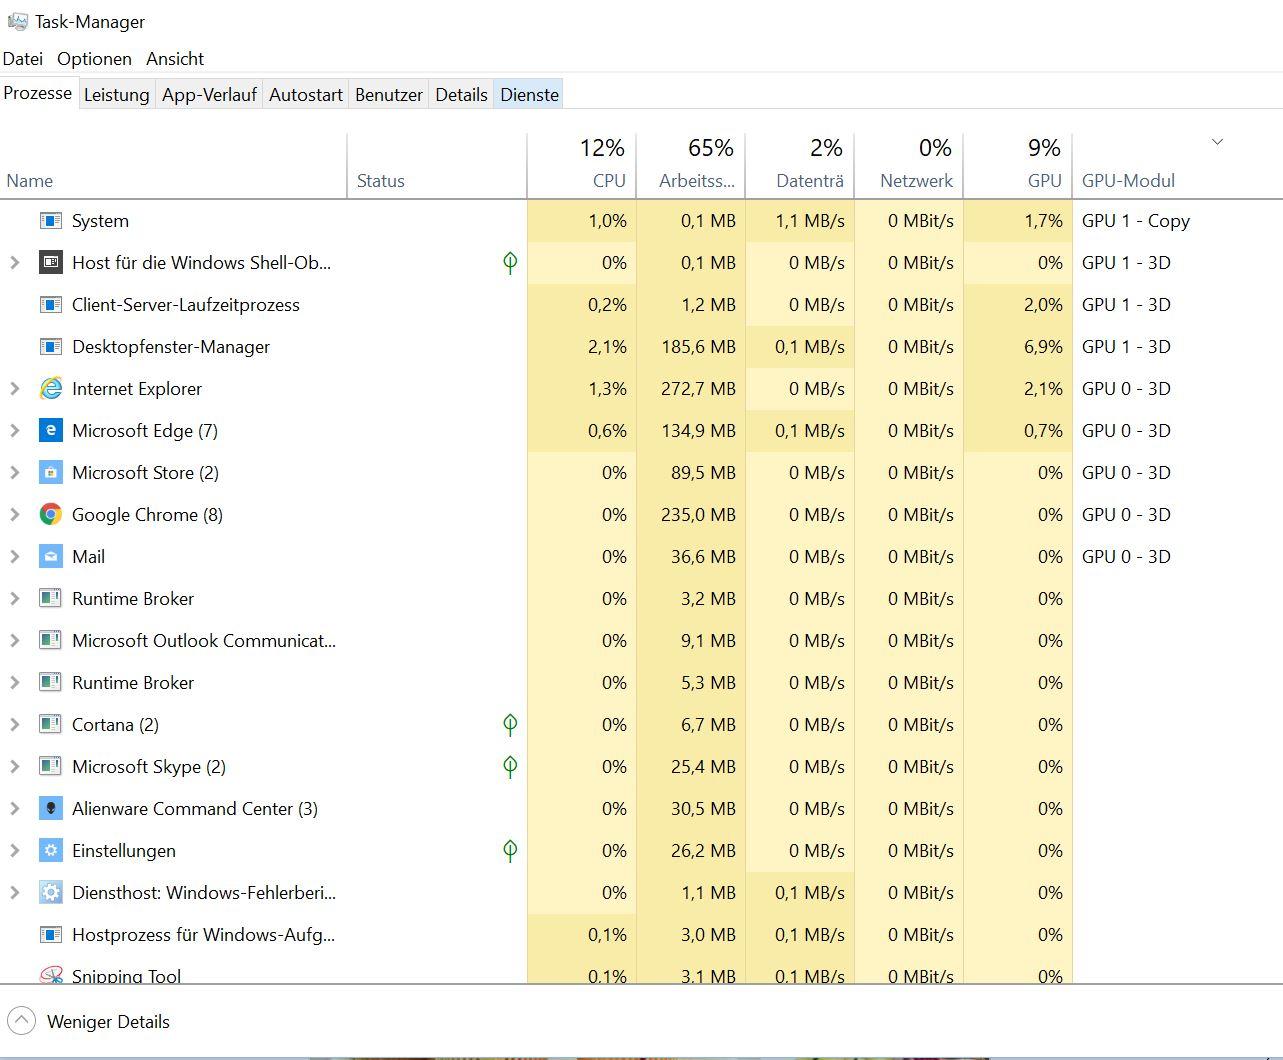Expand the Host für die Windows Shell row
The width and height of the screenshot is (1283, 1060).
15,263
